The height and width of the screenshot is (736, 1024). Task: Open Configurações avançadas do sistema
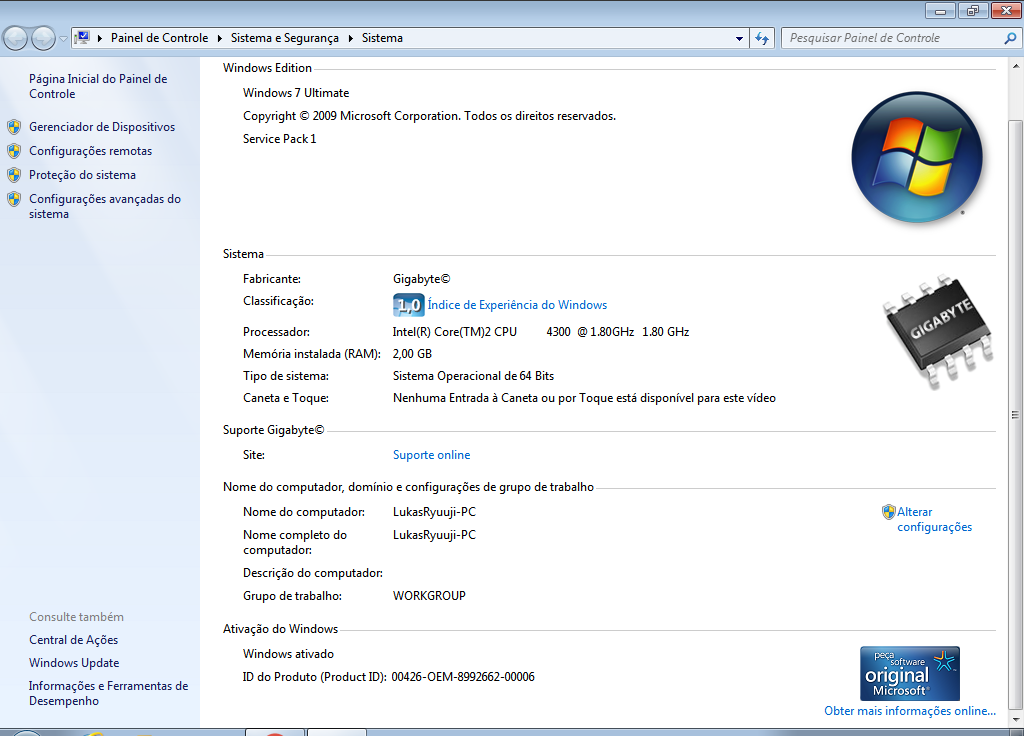coord(104,206)
